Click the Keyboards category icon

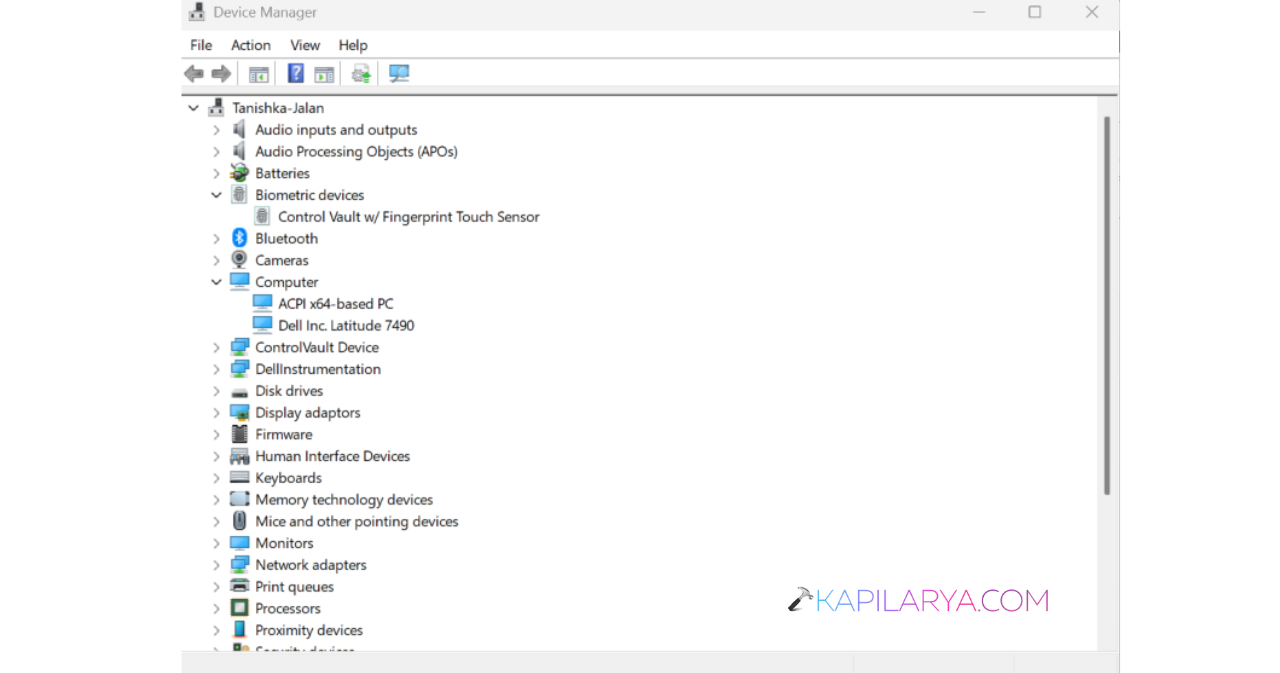click(239, 477)
